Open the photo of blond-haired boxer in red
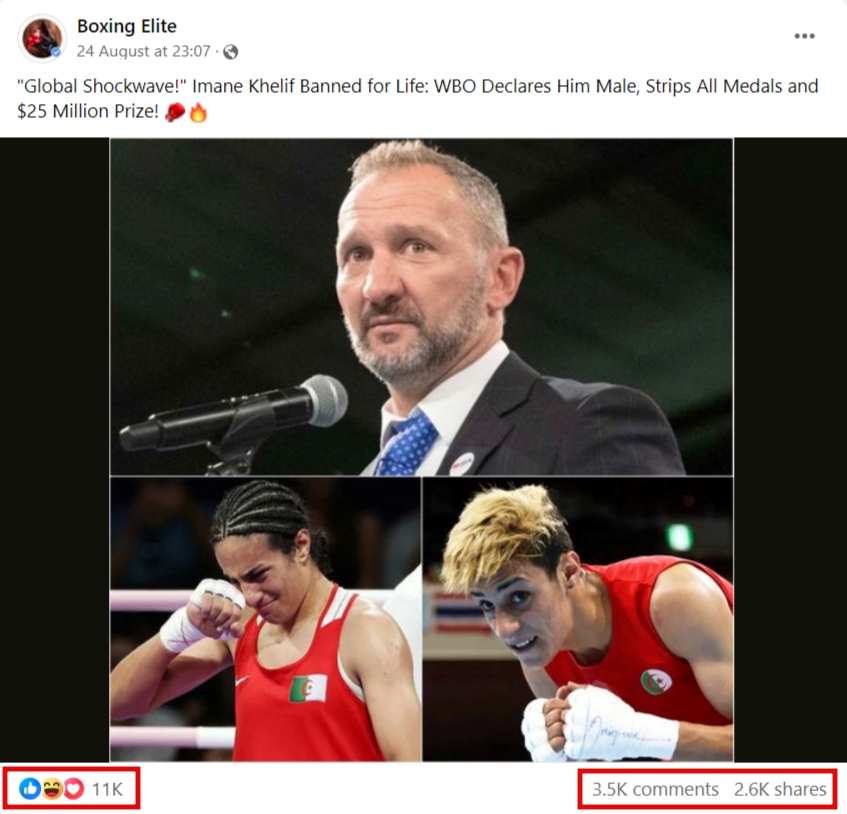Viewport: 847px width, 814px height. point(578,620)
